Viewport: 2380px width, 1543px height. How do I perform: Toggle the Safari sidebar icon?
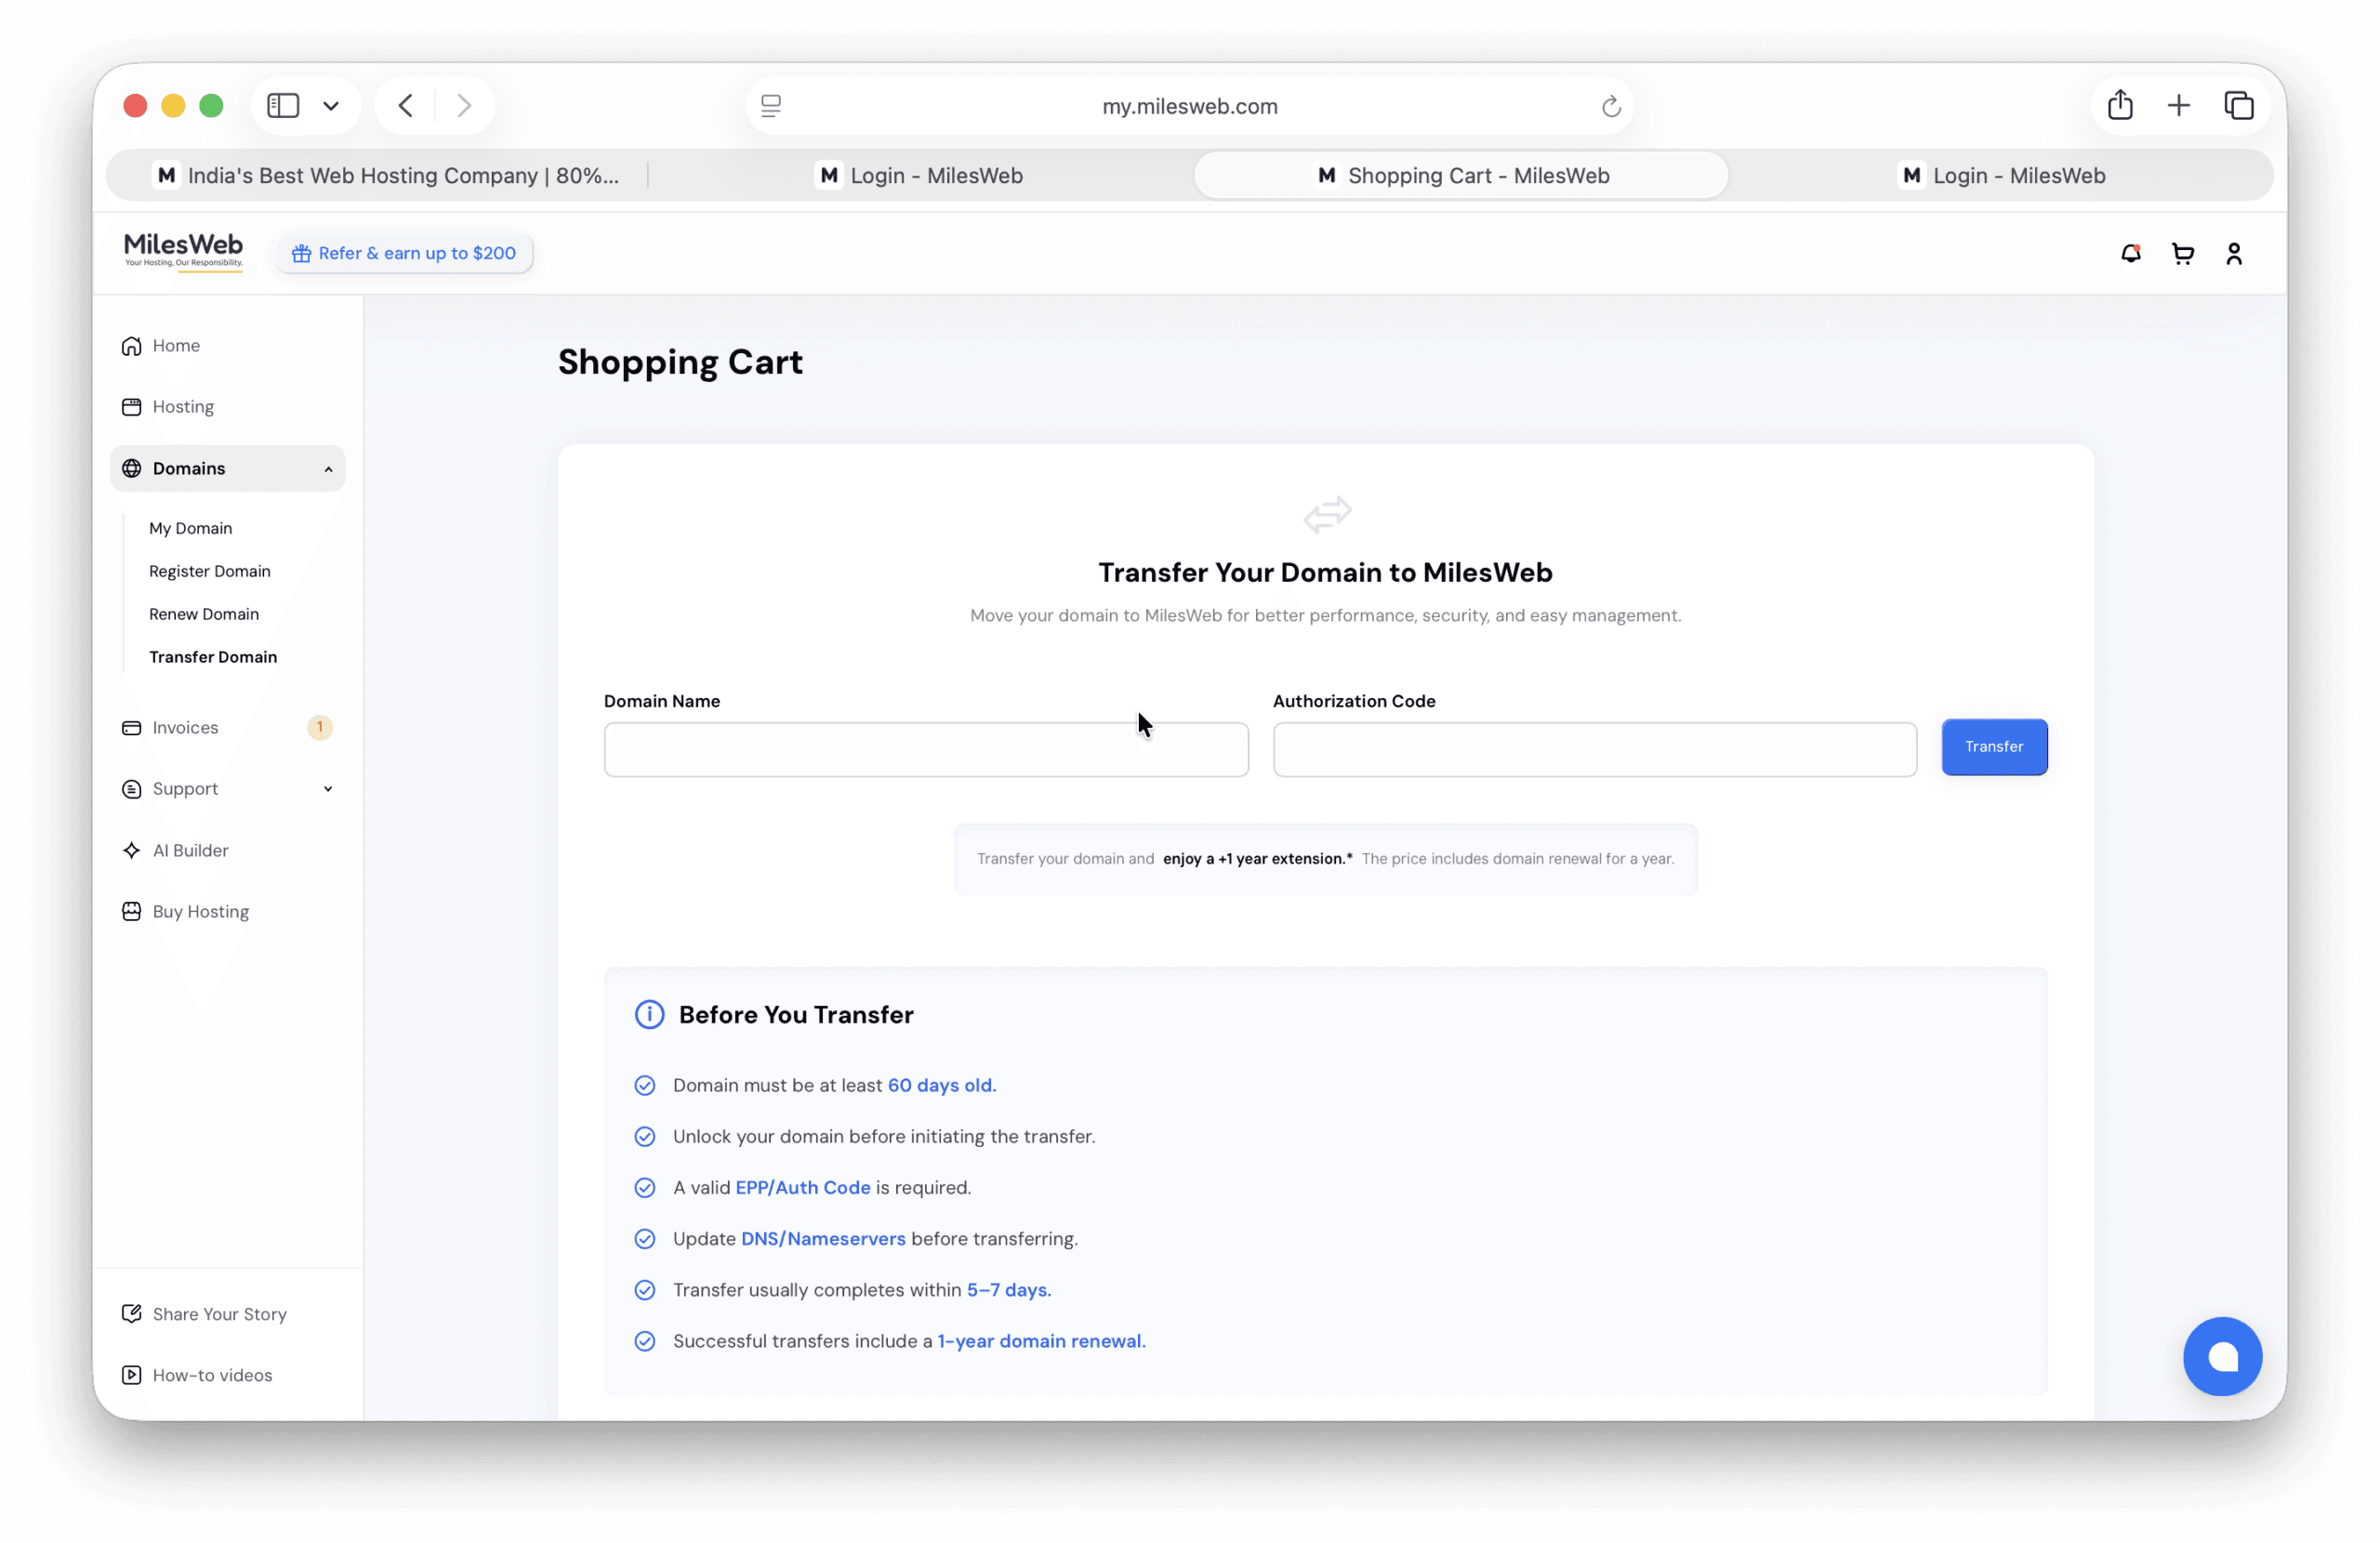click(283, 106)
